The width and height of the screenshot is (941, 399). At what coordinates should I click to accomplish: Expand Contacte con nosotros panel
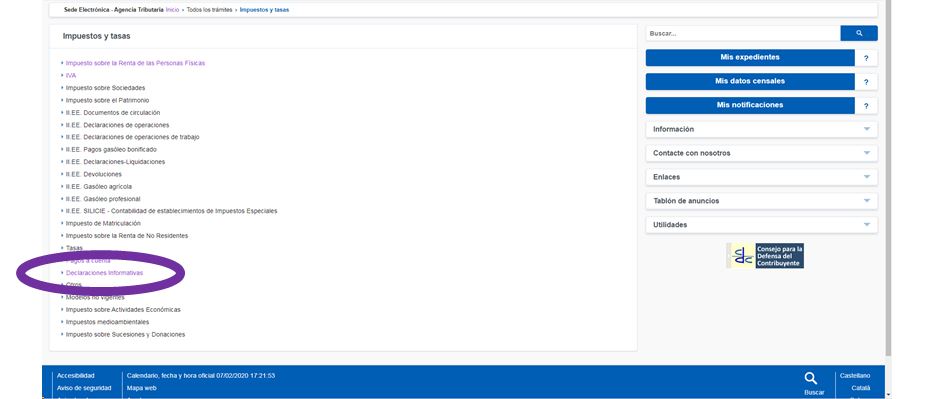click(x=761, y=153)
